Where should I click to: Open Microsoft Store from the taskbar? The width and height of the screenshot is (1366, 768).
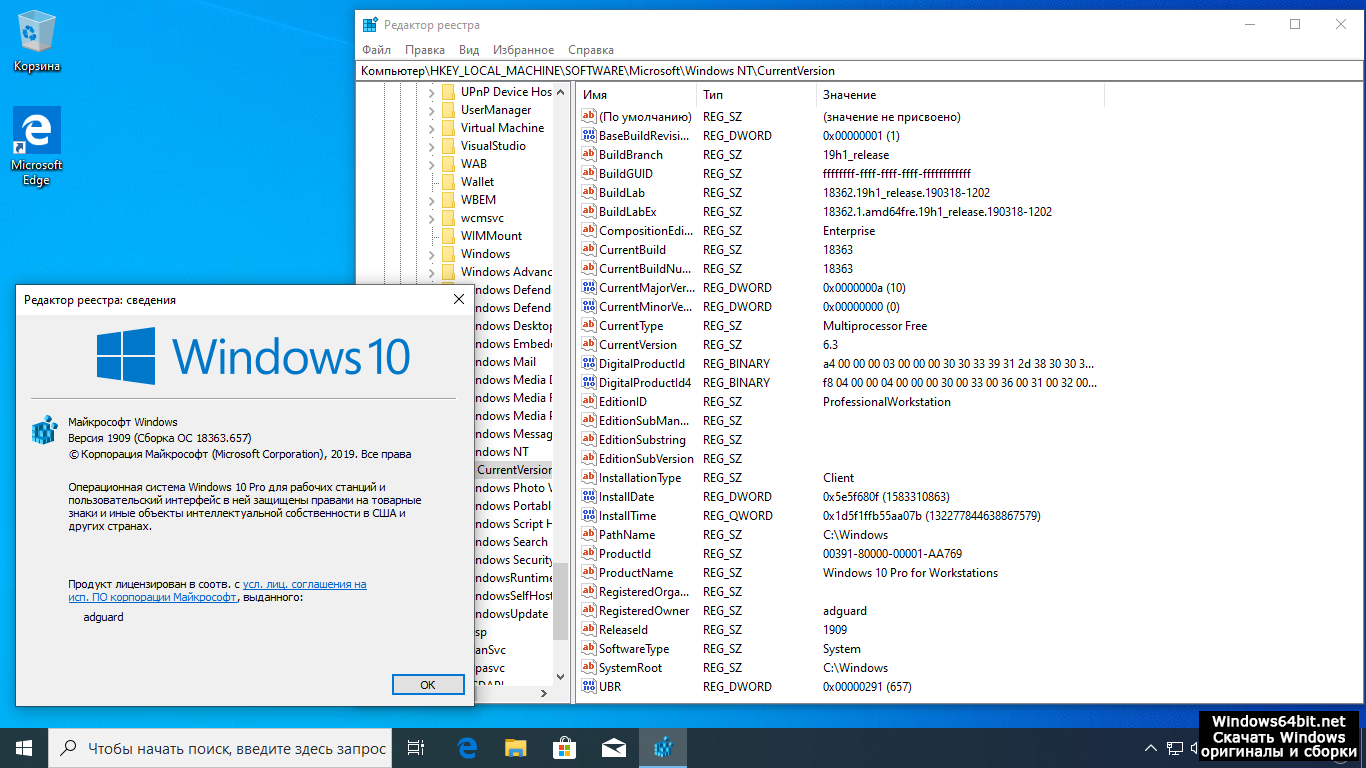pyautogui.click(x=564, y=748)
